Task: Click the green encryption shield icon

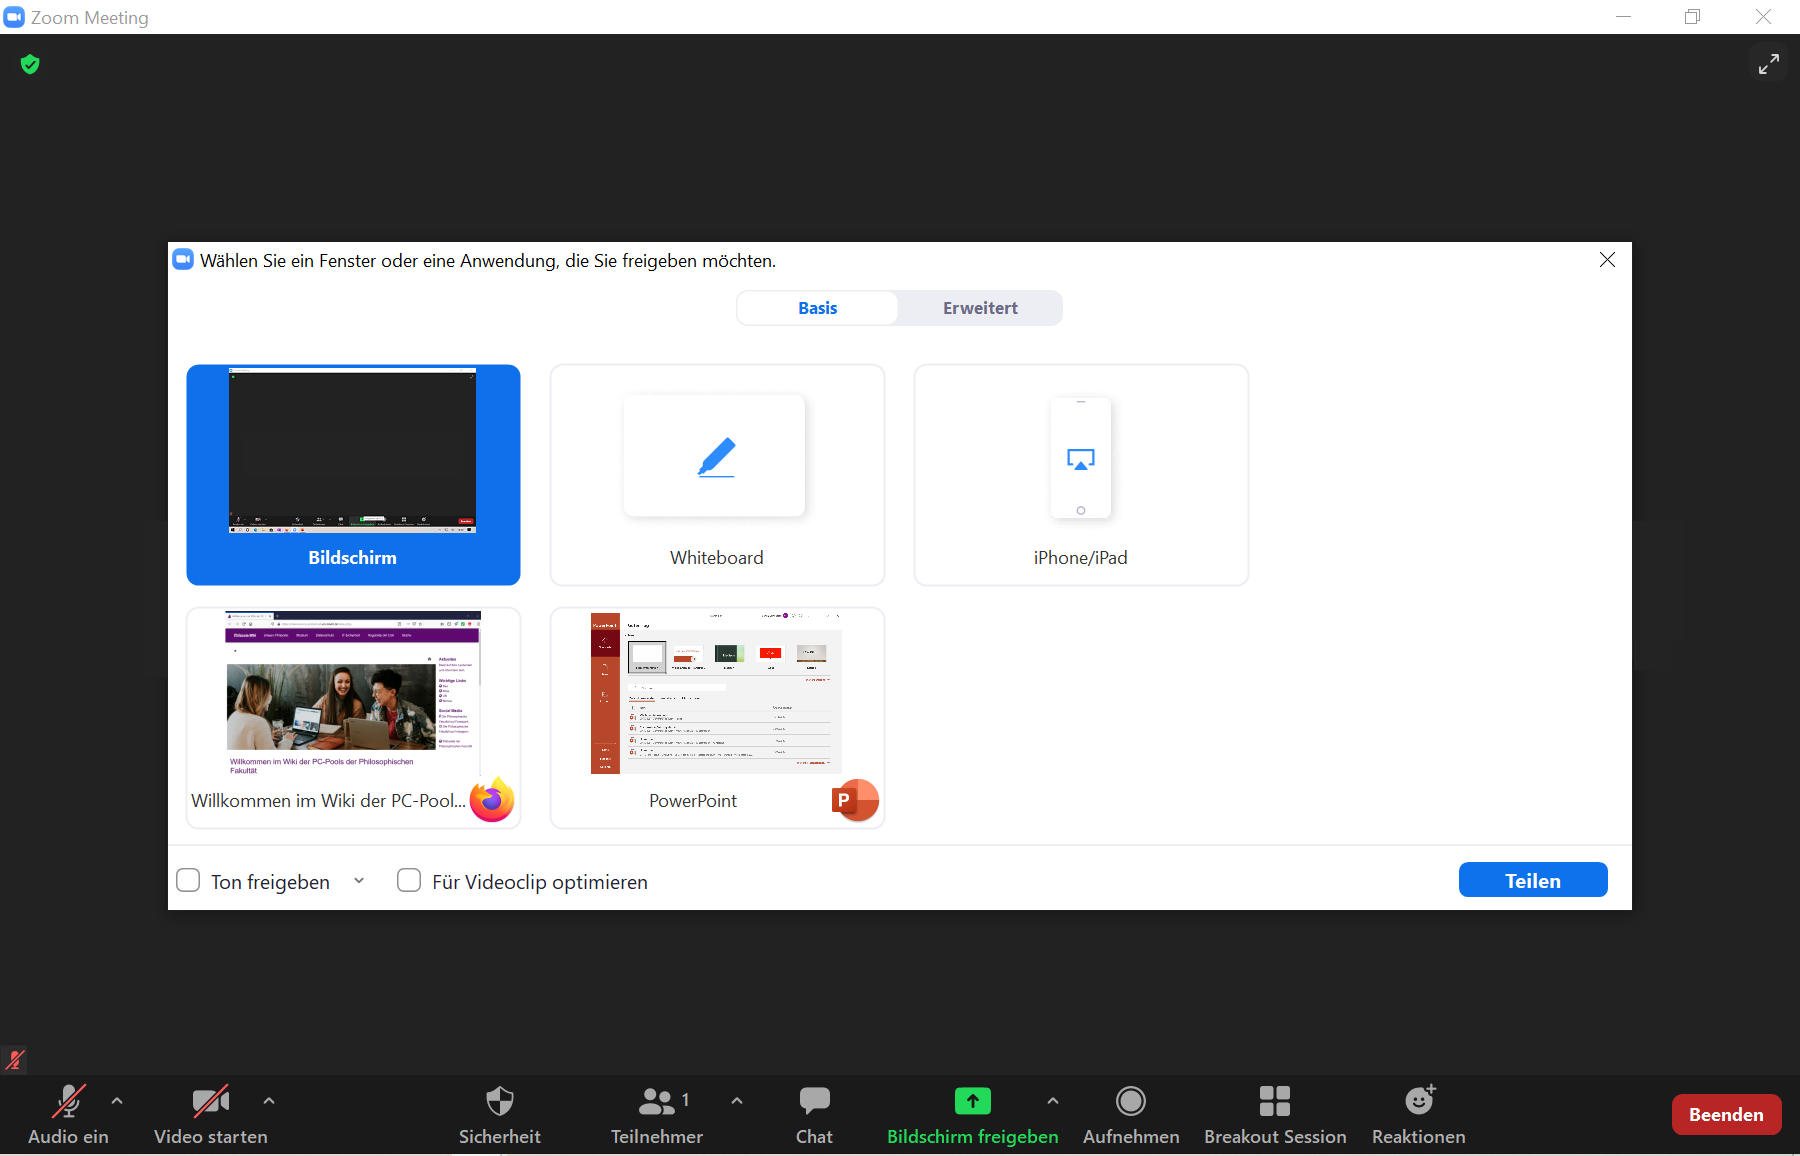Action: (x=30, y=64)
